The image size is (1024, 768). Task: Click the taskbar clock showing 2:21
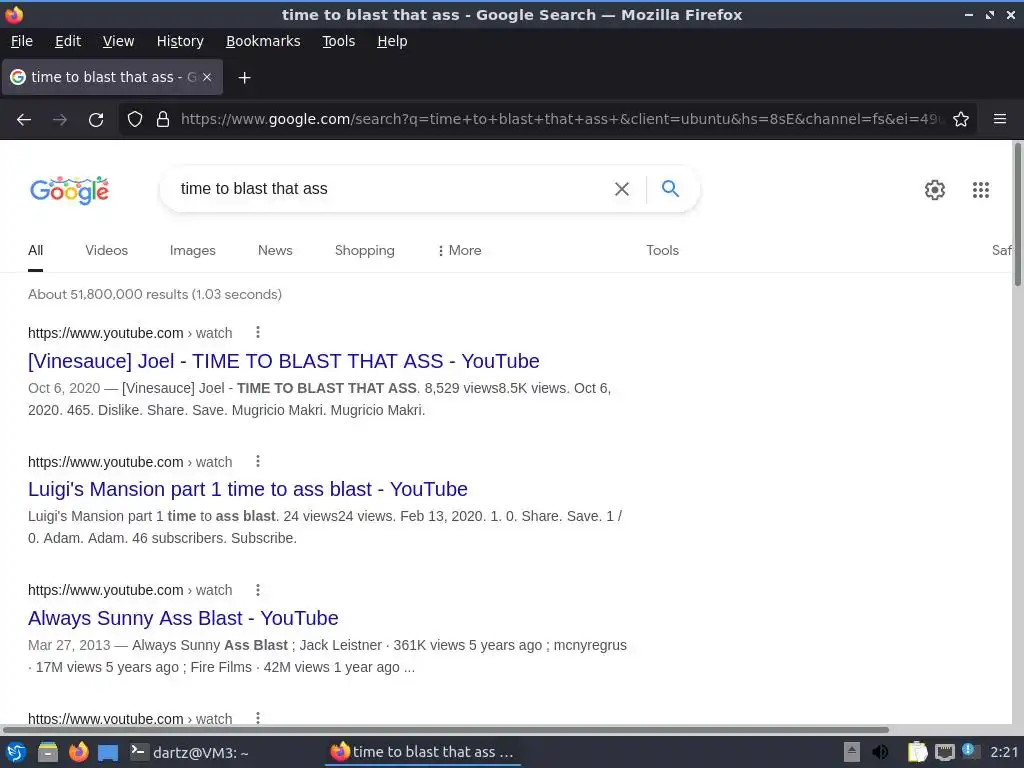tap(1004, 752)
